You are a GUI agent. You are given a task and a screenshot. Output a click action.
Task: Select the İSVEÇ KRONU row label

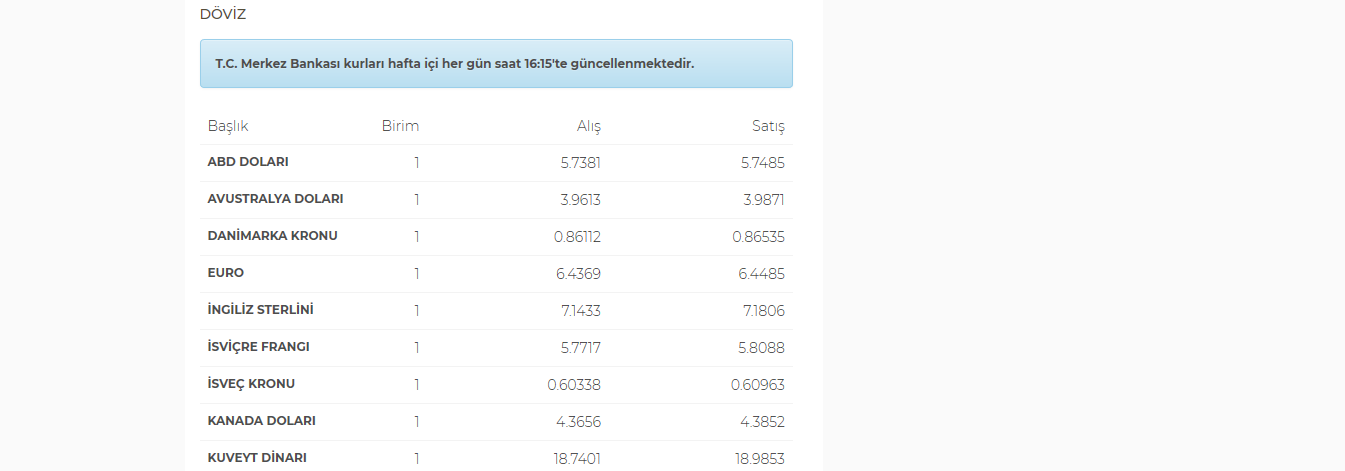coord(251,384)
